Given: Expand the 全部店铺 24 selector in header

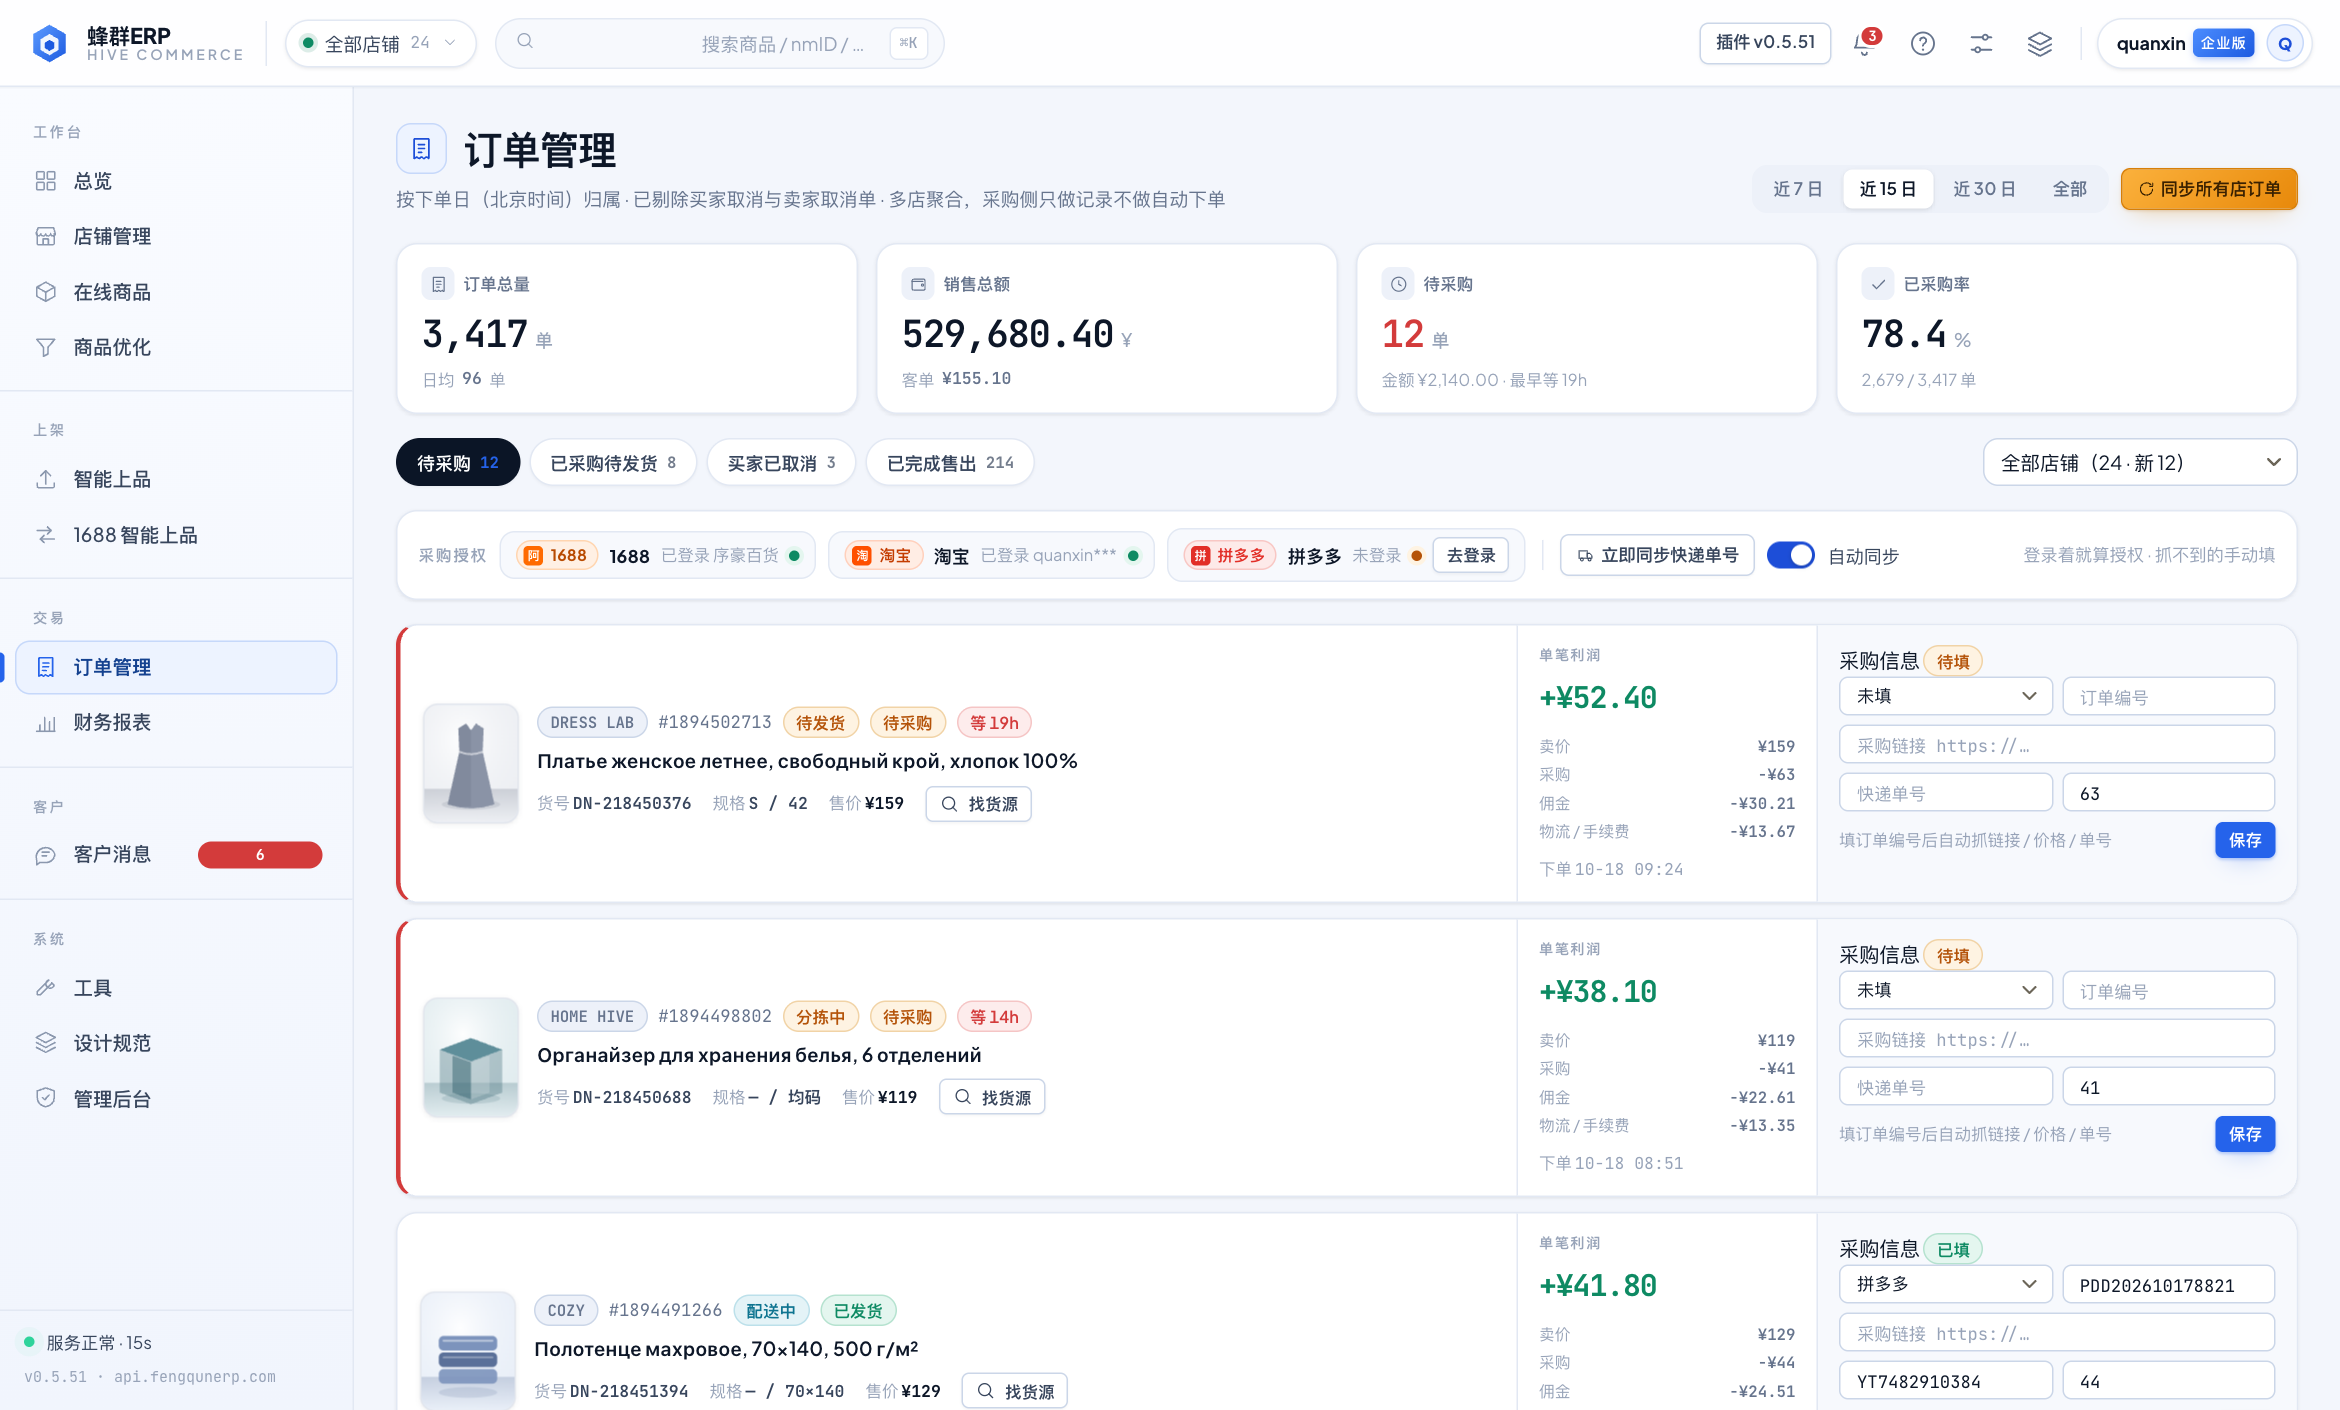Looking at the screenshot, I should click(x=380, y=44).
